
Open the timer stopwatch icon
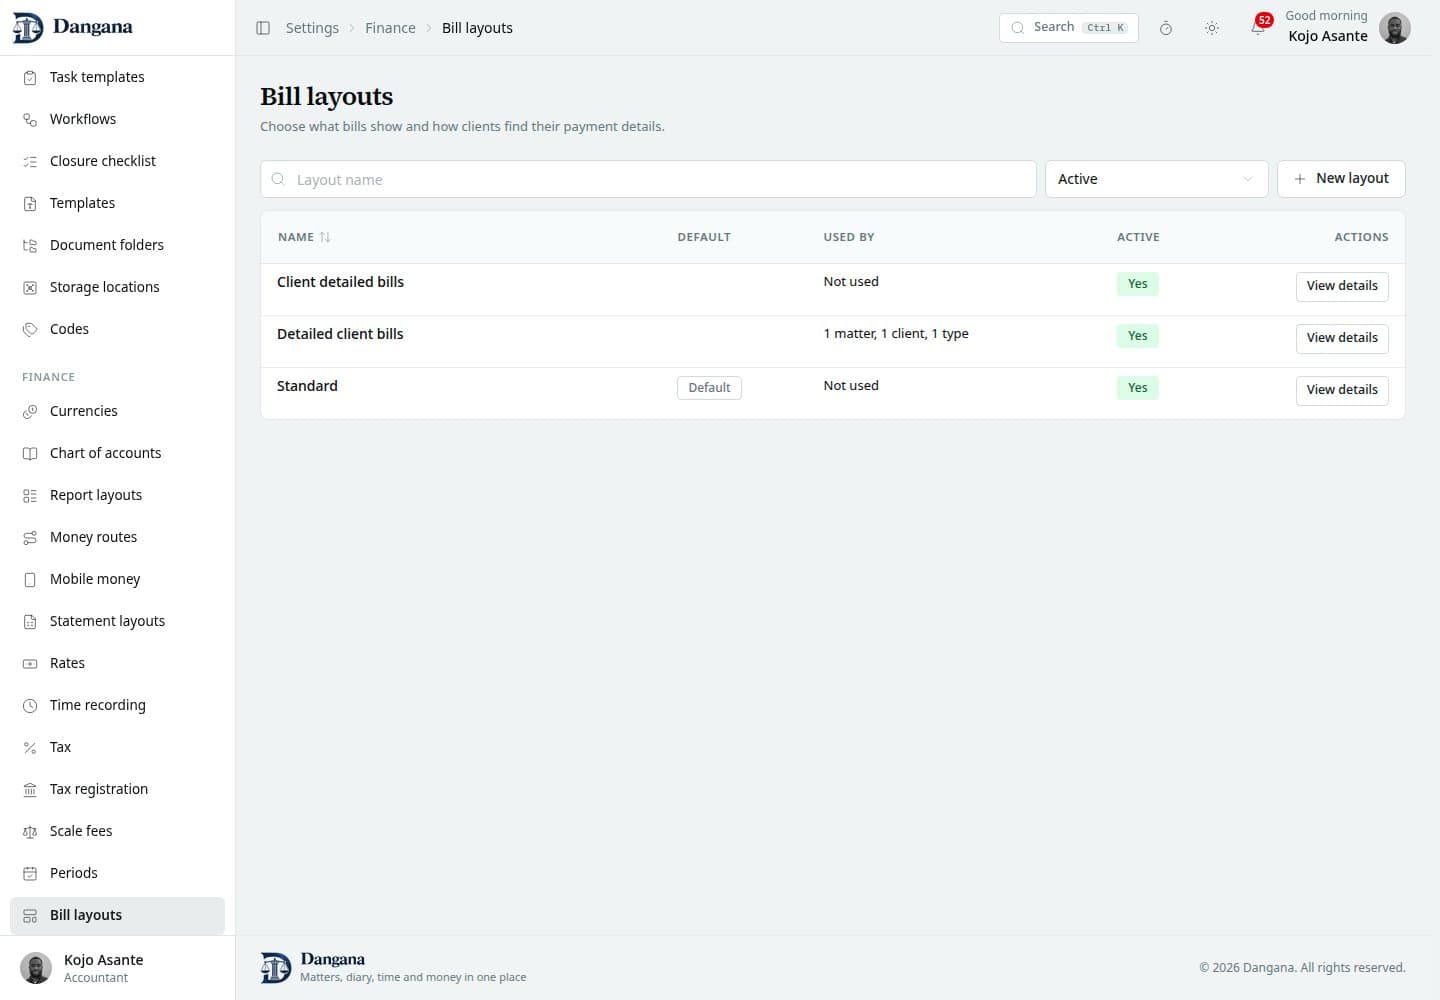tap(1166, 28)
